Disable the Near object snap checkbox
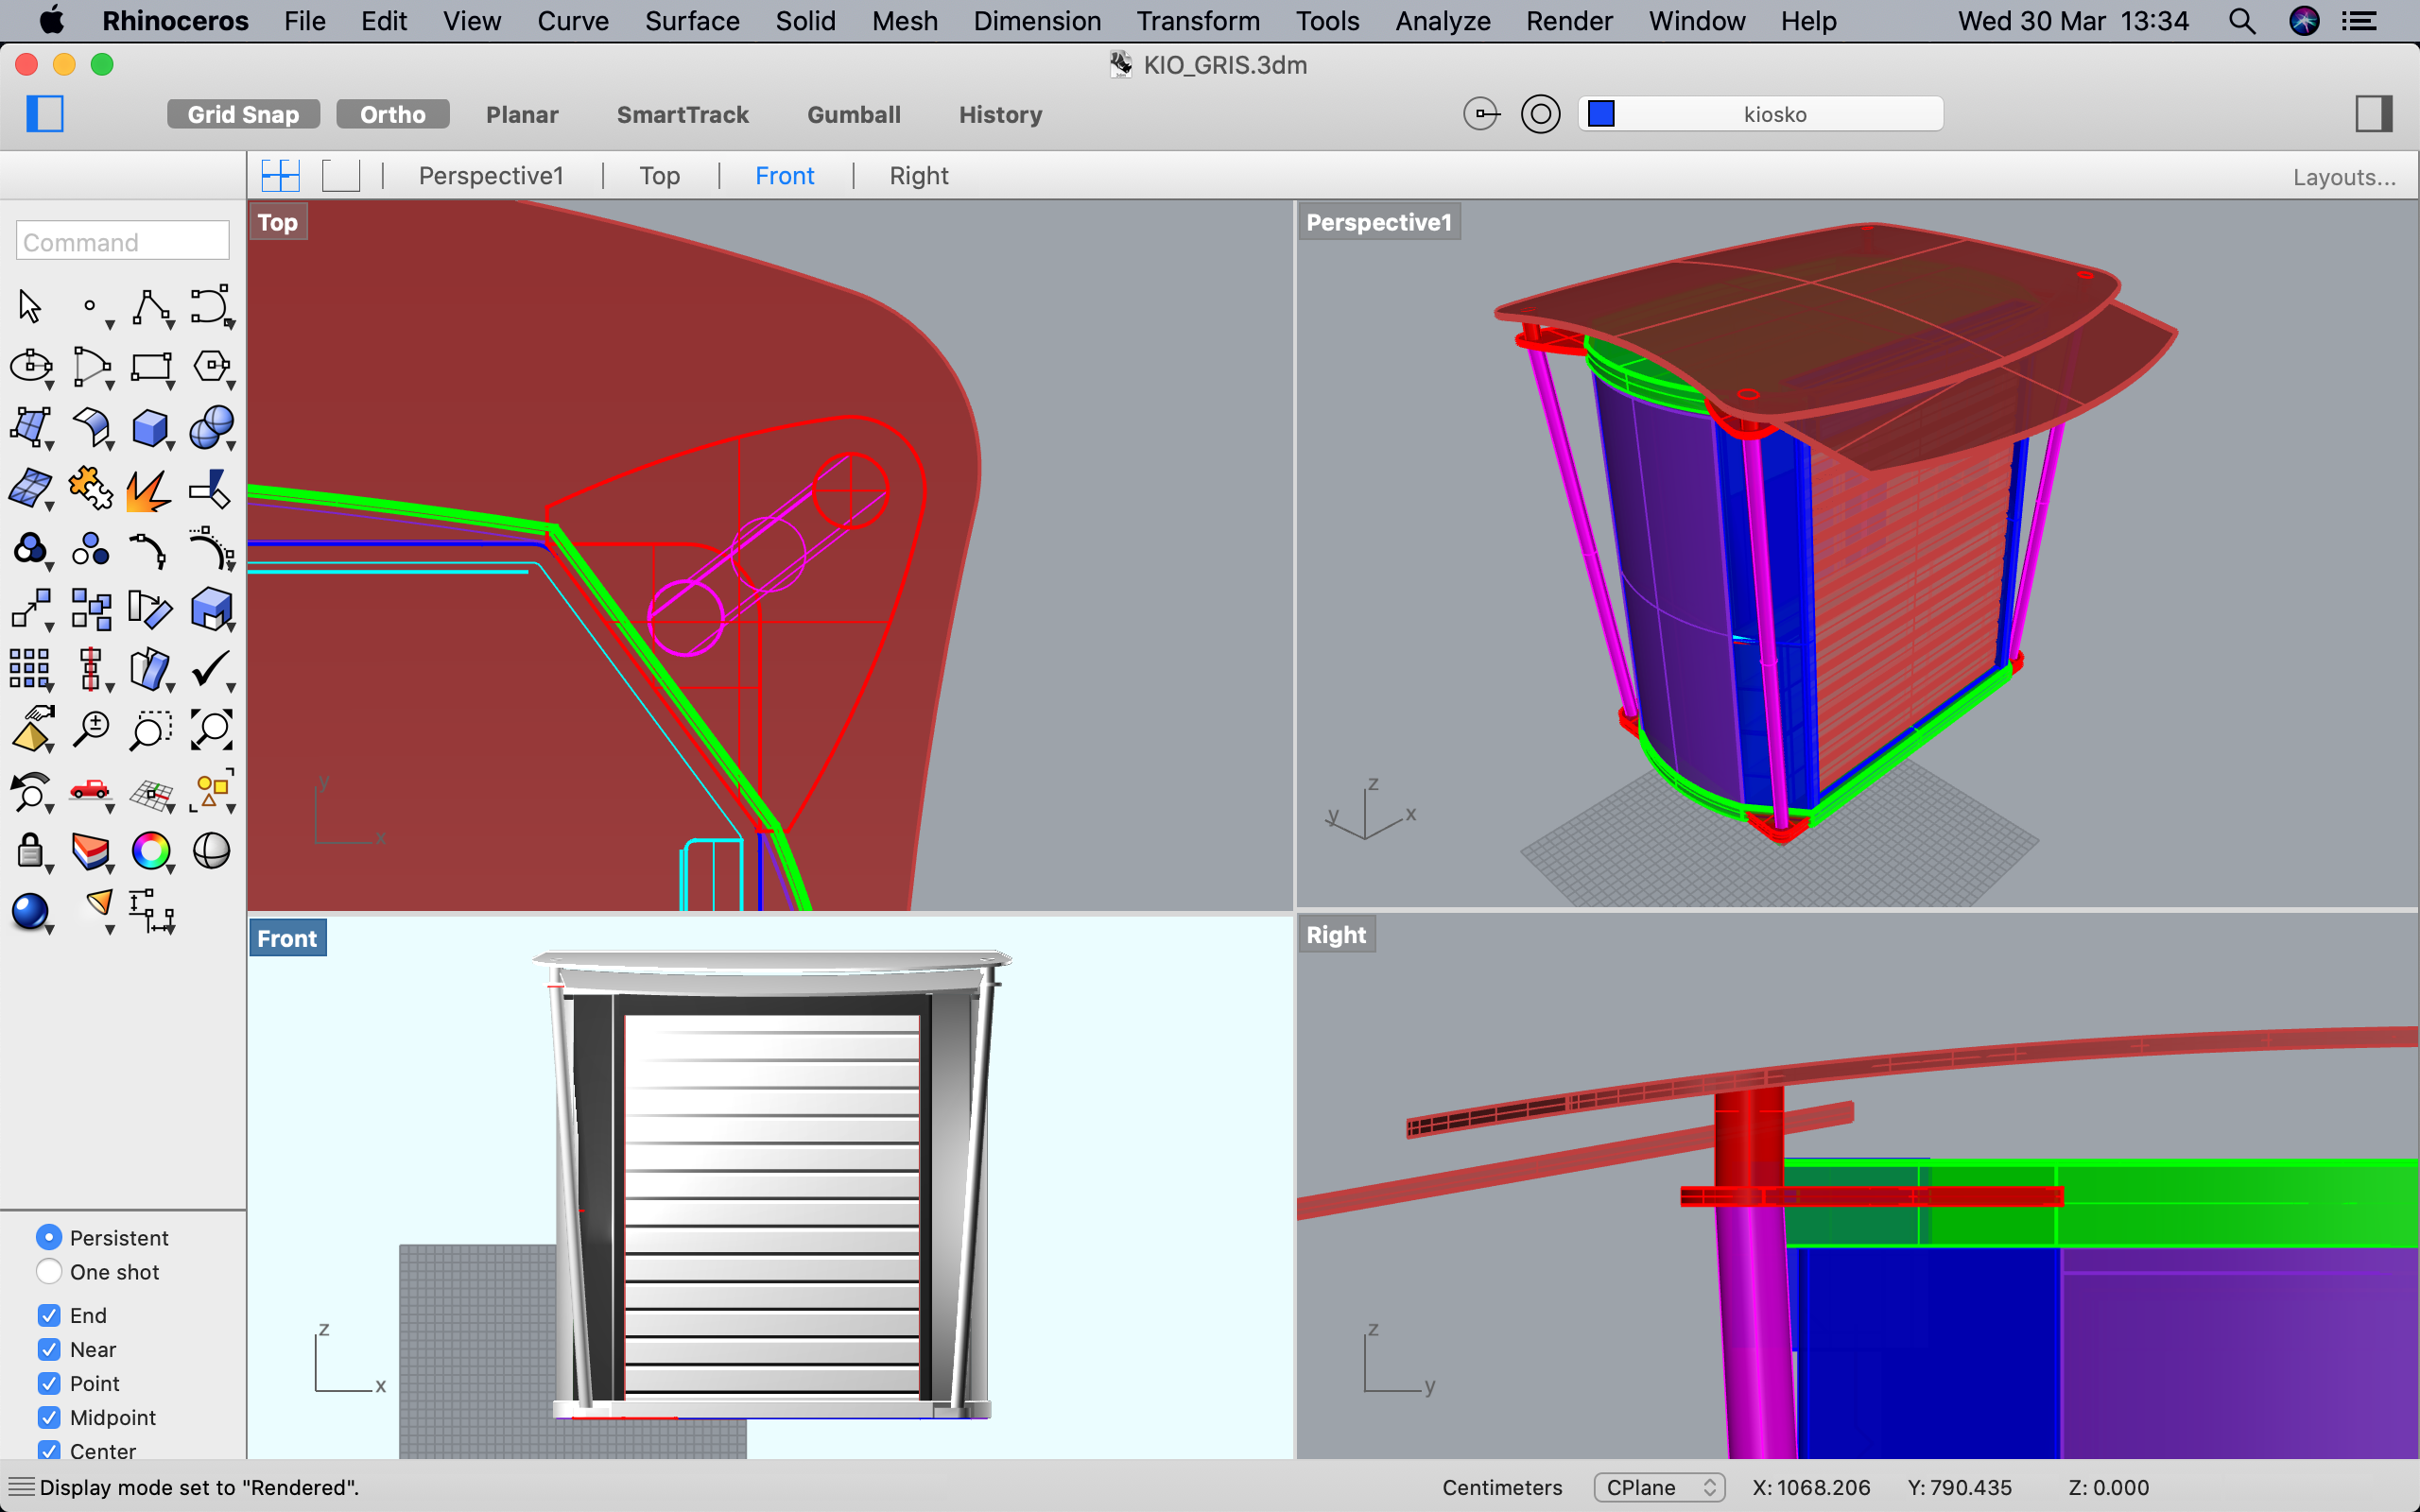The height and width of the screenshot is (1512, 2420). [x=49, y=1349]
